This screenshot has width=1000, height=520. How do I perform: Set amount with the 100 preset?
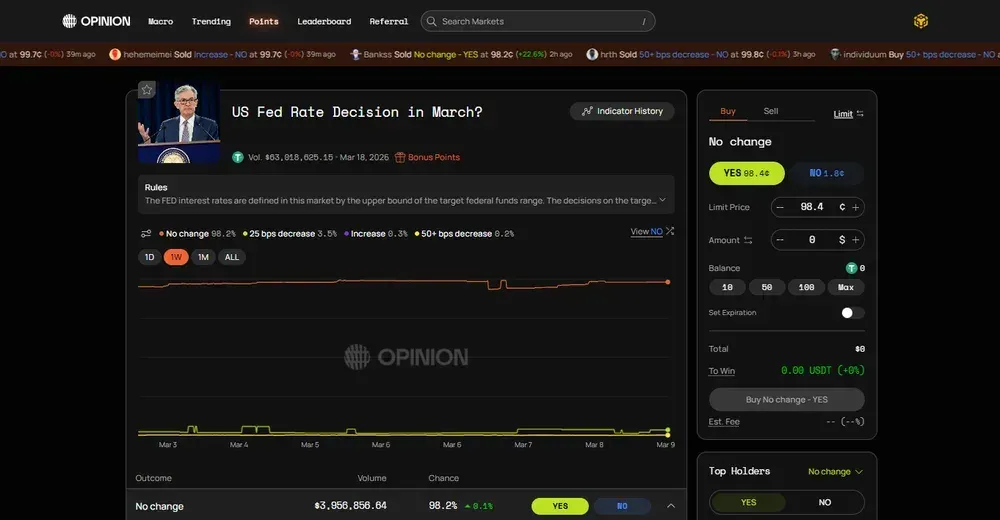pyautogui.click(x=806, y=287)
